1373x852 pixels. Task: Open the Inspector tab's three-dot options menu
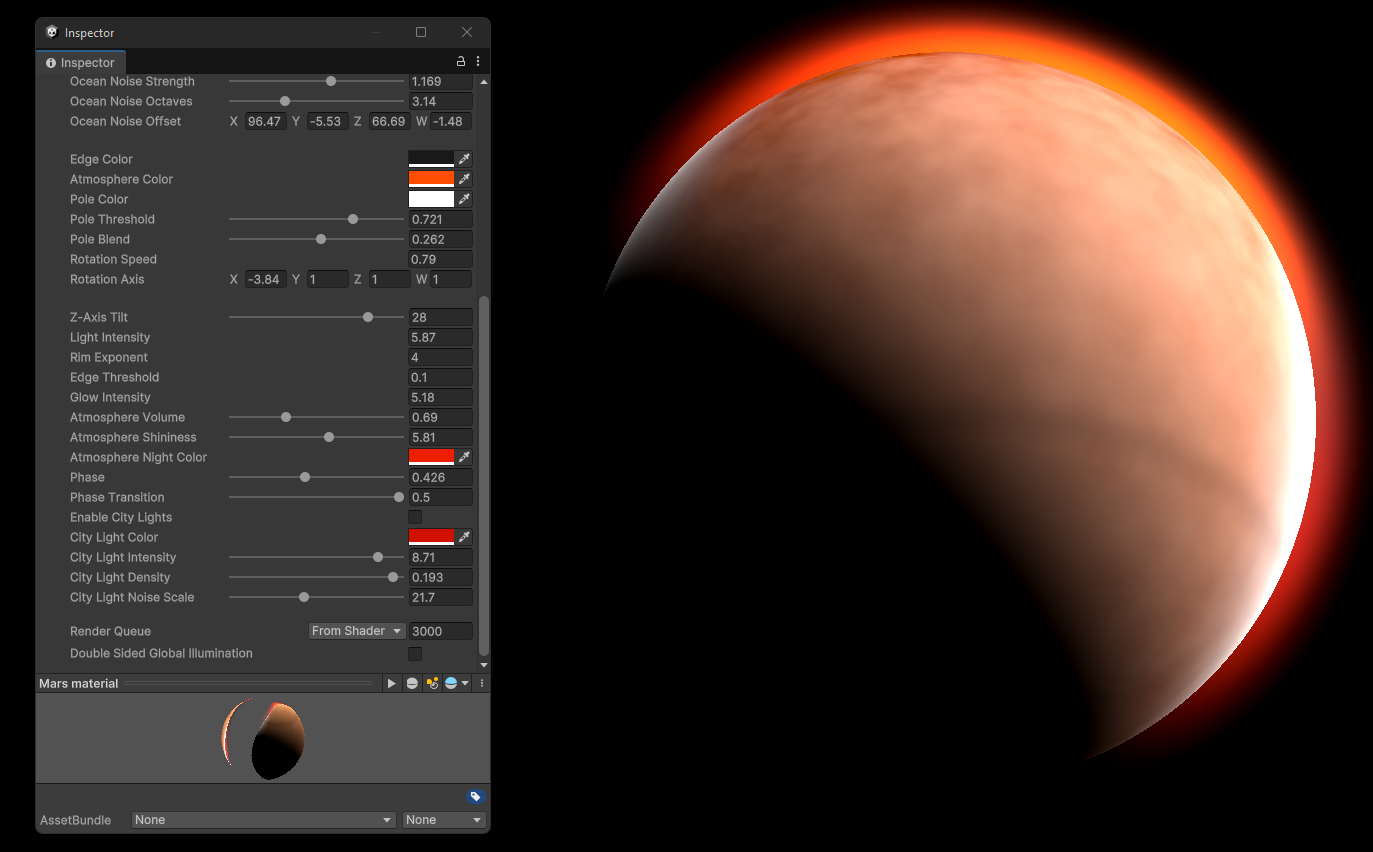pos(478,62)
